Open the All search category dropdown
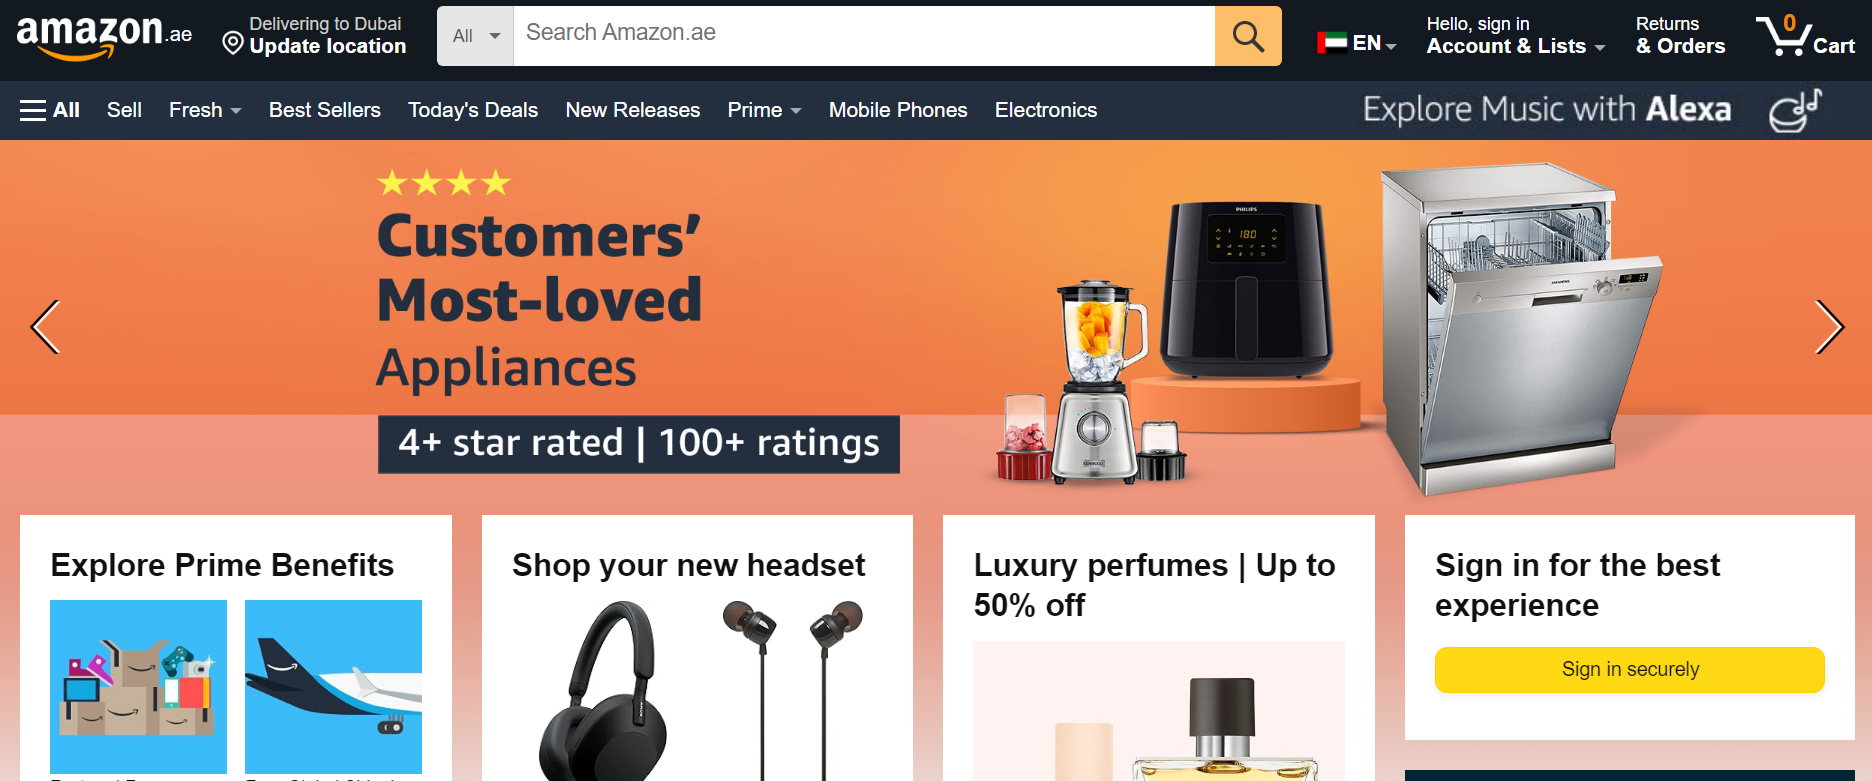Image resolution: width=1872 pixels, height=781 pixels. (x=475, y=36)
